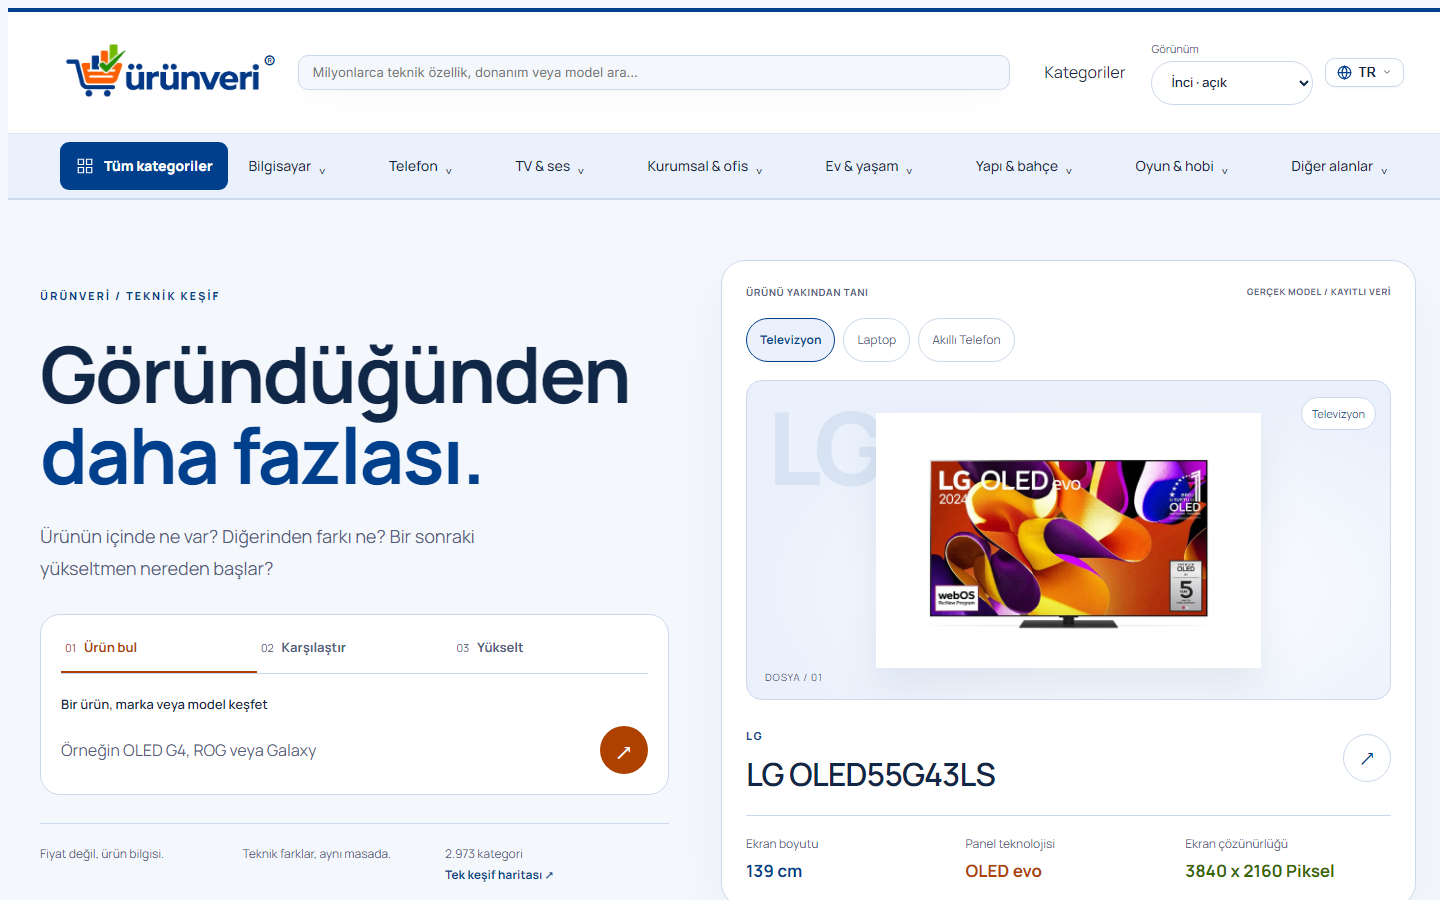The image size is (1440, 900).
Task: Open the Kategoriler link in the header
Action: tap(1084, 73)
